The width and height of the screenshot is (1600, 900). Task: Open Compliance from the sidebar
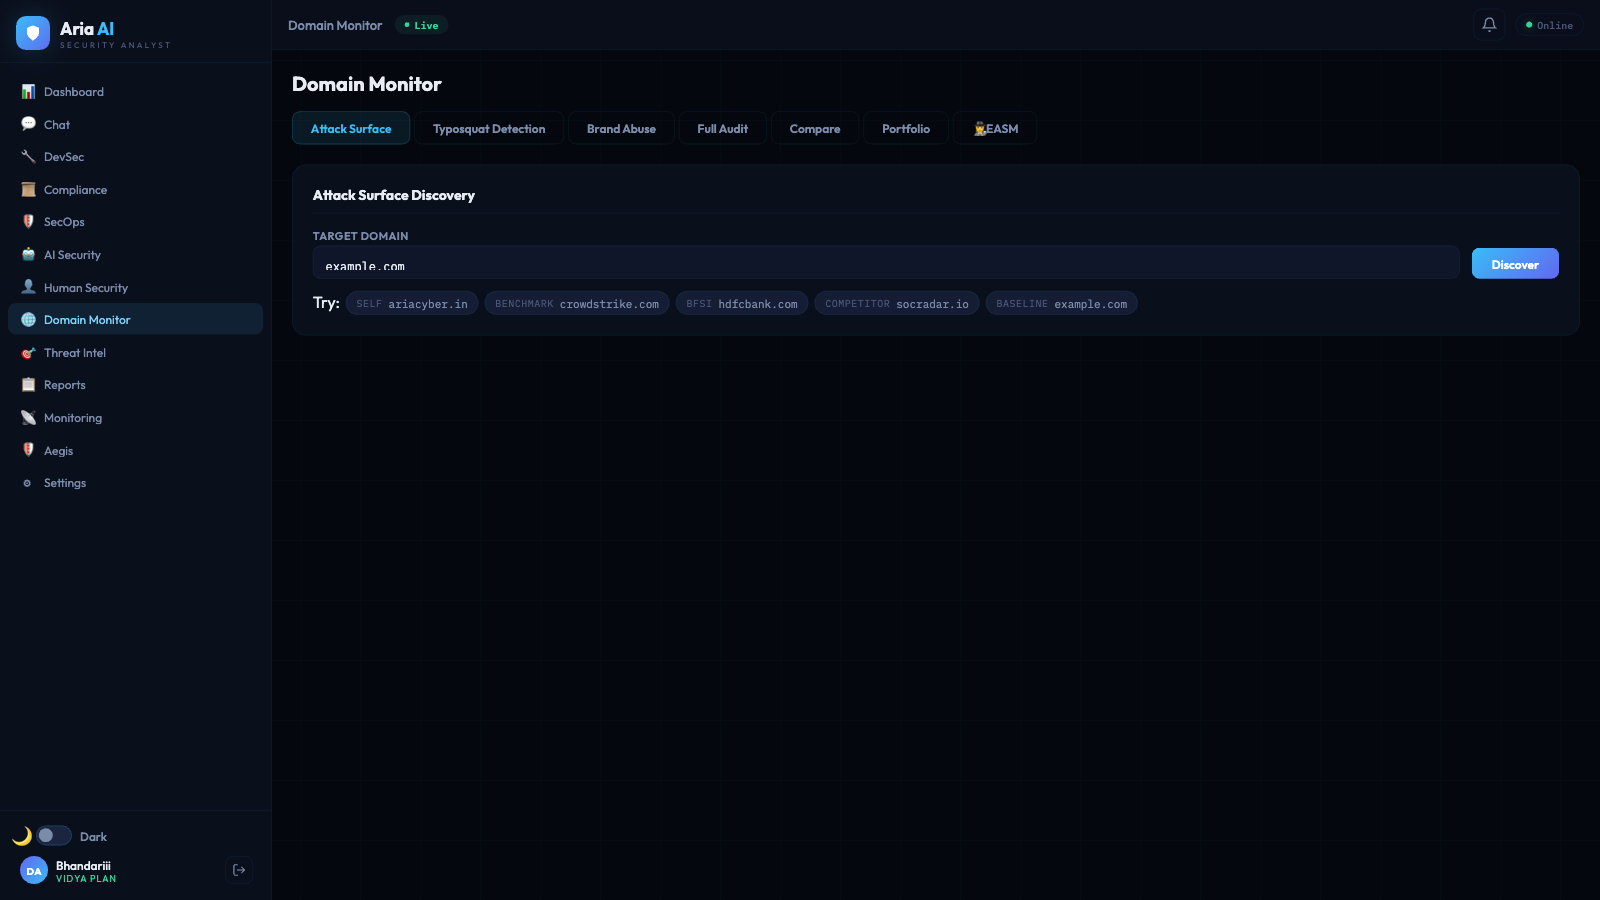click(135, 190)
